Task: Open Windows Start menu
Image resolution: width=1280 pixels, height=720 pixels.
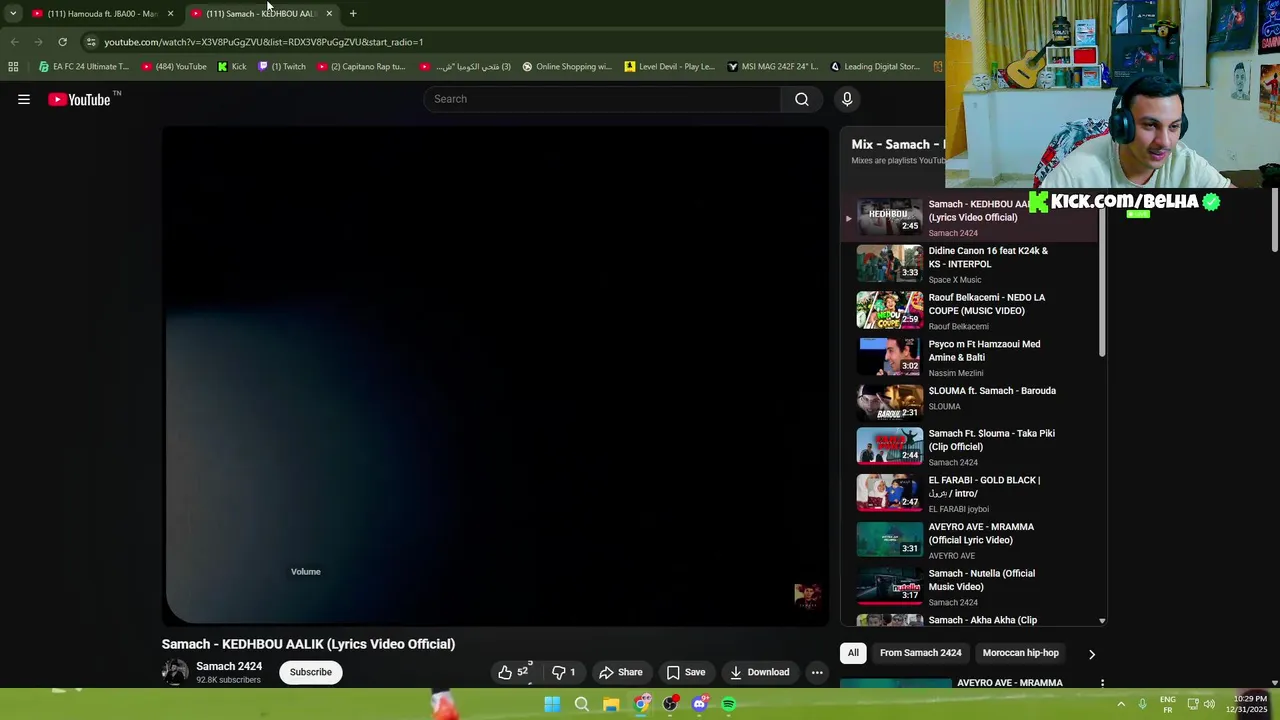Action: (x=552, y=704)
